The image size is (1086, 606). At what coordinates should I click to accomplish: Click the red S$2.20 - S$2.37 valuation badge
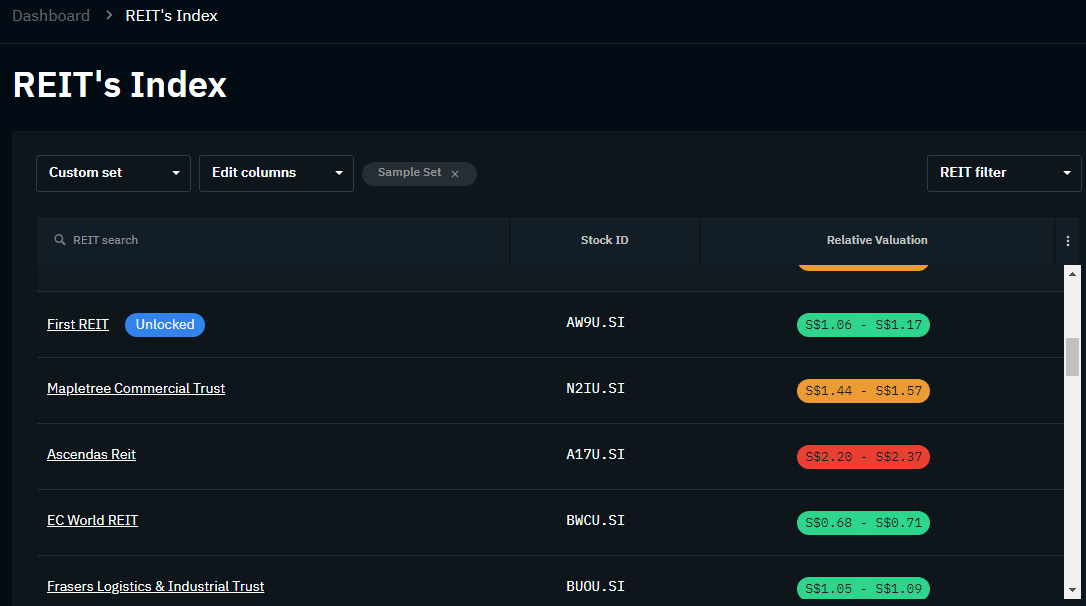[x=863, y=457]
